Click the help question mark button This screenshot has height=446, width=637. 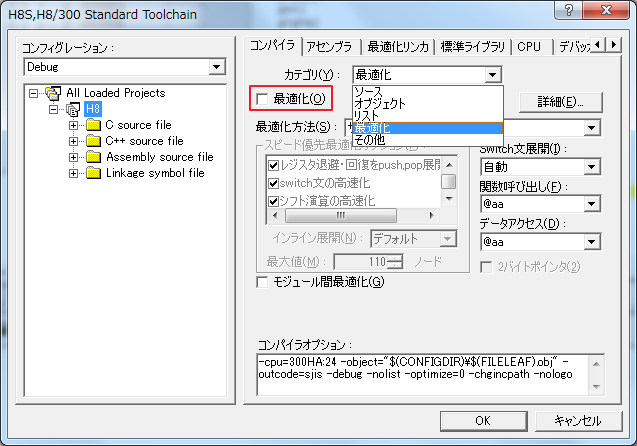(x=569, y=13)
